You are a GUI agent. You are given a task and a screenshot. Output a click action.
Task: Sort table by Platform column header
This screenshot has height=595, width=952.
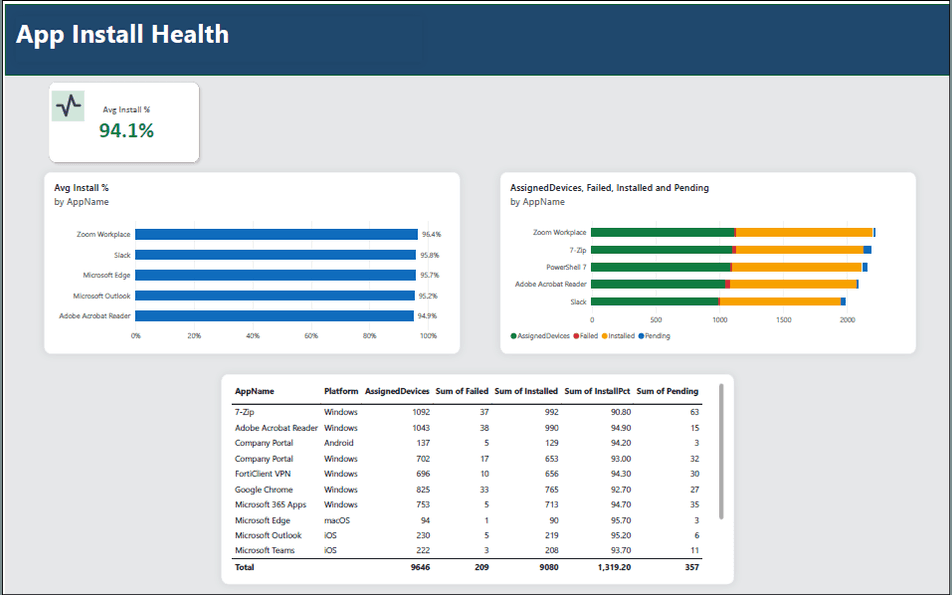(x=341, y=391)
